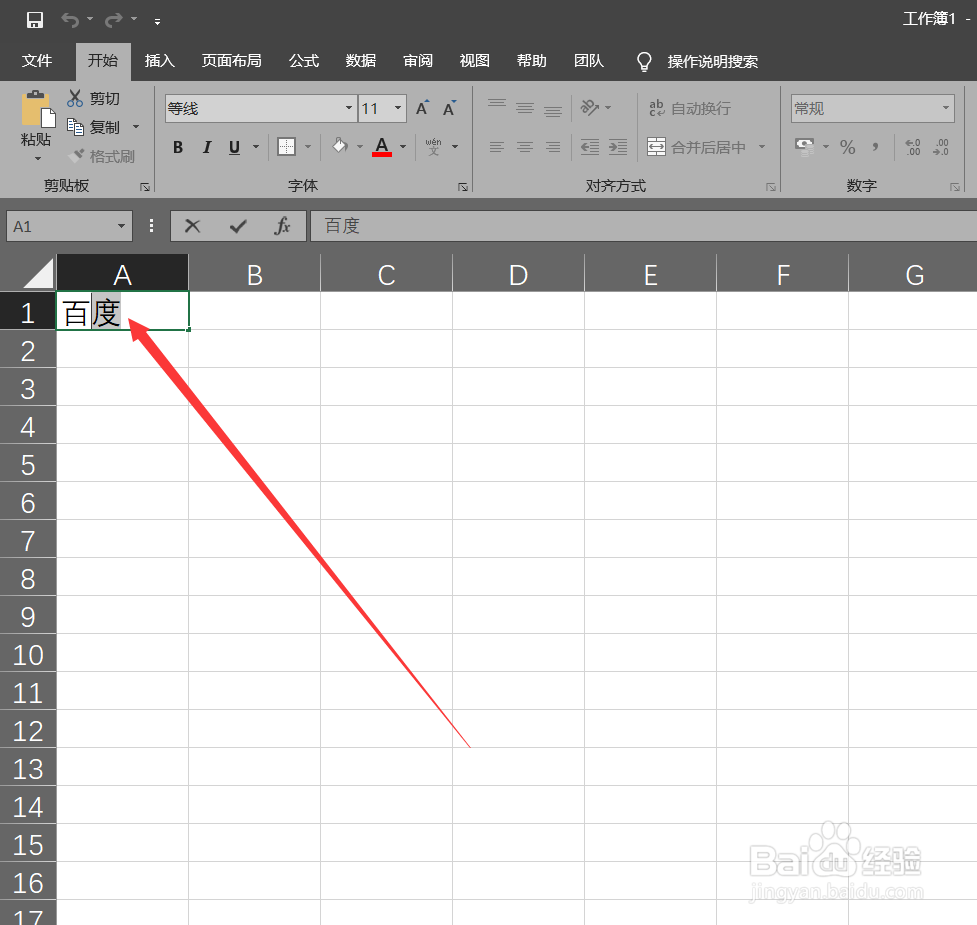Toggle bold formatting

click(x=178, y=147)
